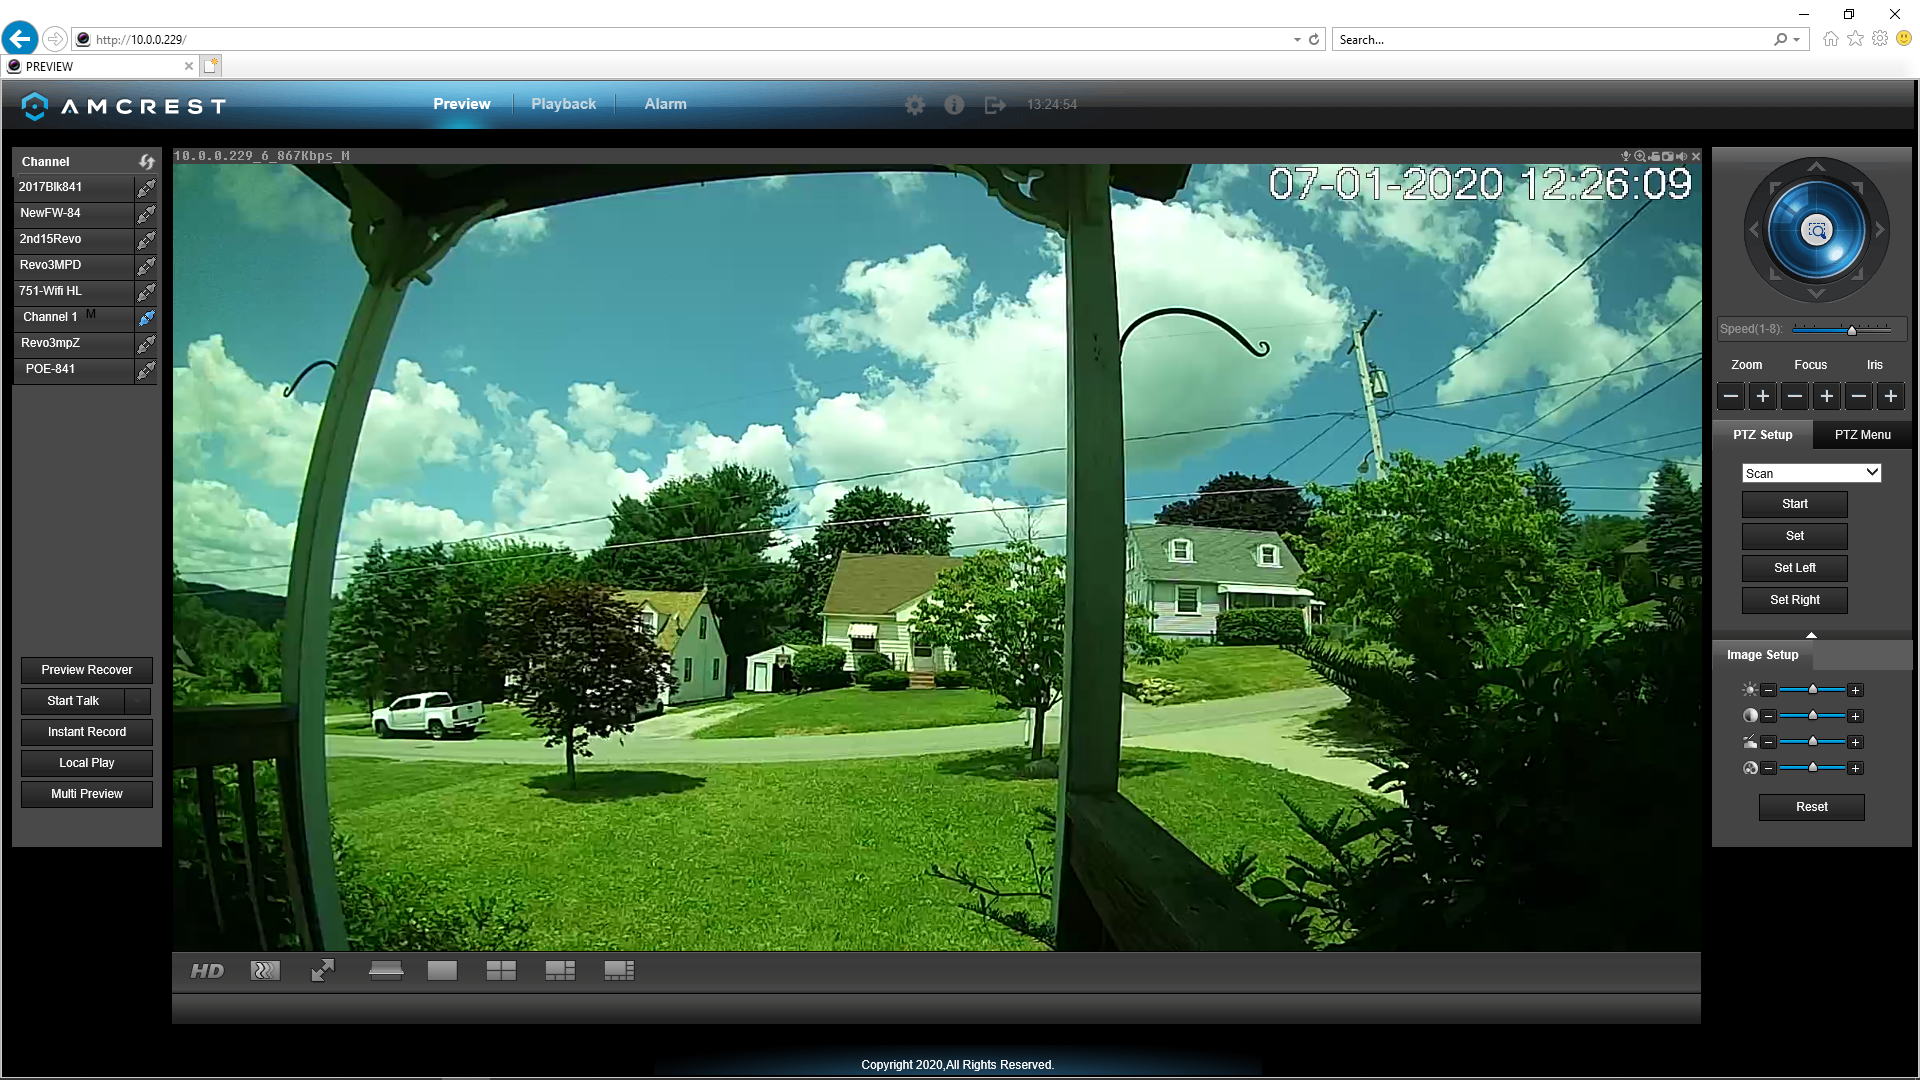Open the Playback tab
Image resolution: width=1920 pixels, height=1080 pixels.
click(563, 104)
